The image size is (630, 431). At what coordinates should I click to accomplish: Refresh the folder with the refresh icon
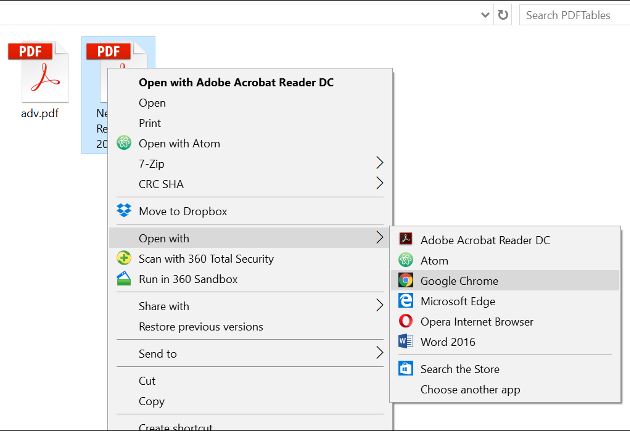[503, 15]
